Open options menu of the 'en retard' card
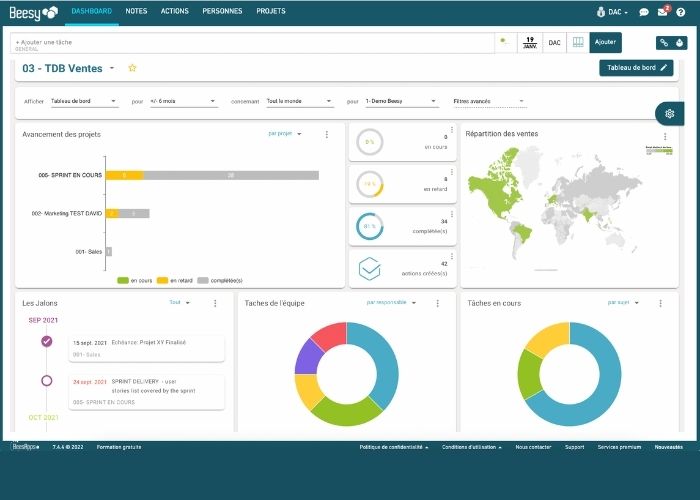Screen dimensions: 700x500 click(452, 172)
